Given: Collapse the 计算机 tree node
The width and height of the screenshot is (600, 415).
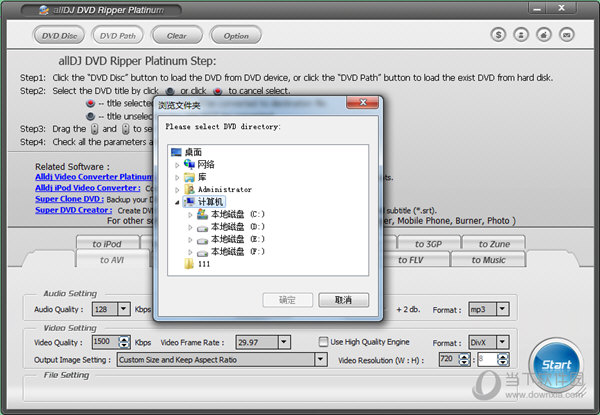Looking at the screenshot, I should pyautogui.click(x=177, y=202).
